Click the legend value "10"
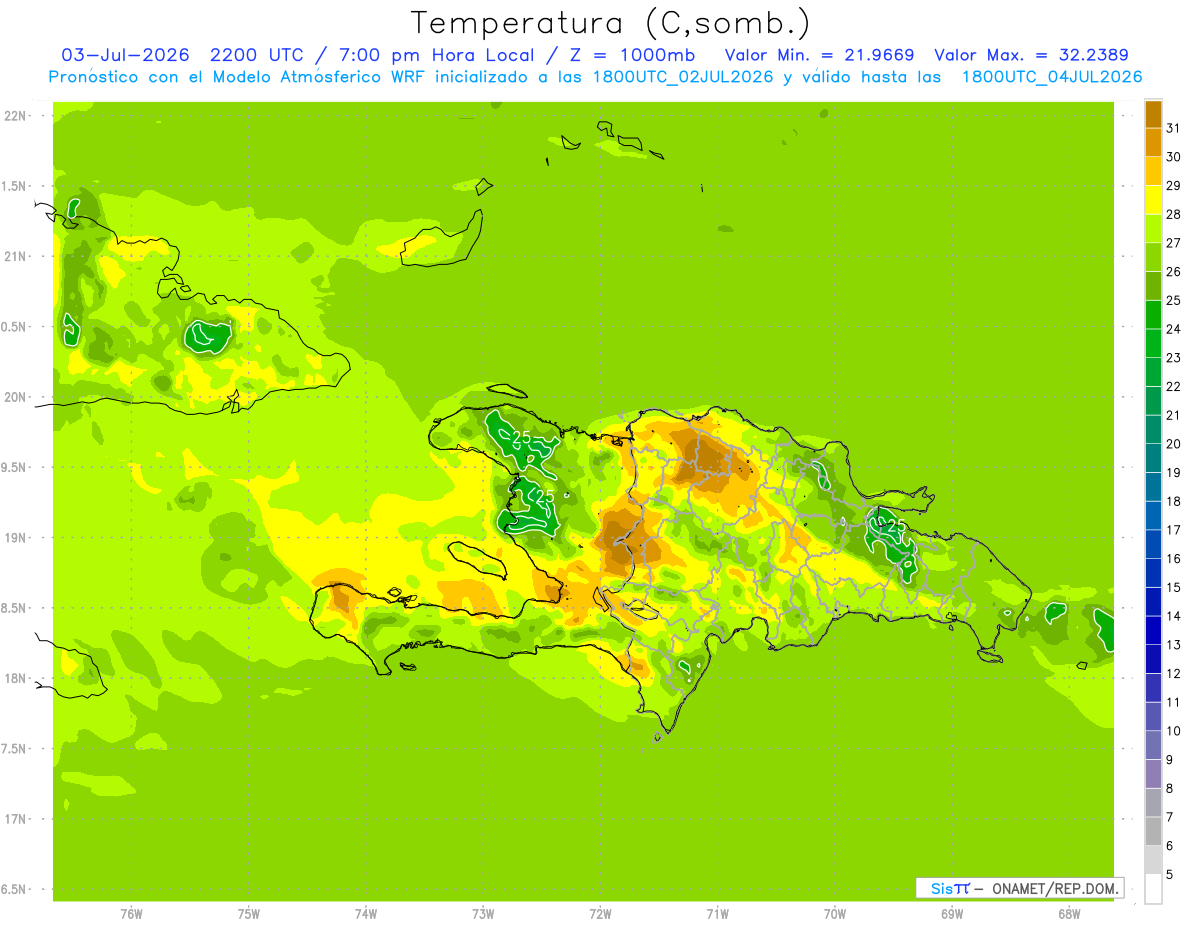 click(1174, 731)
